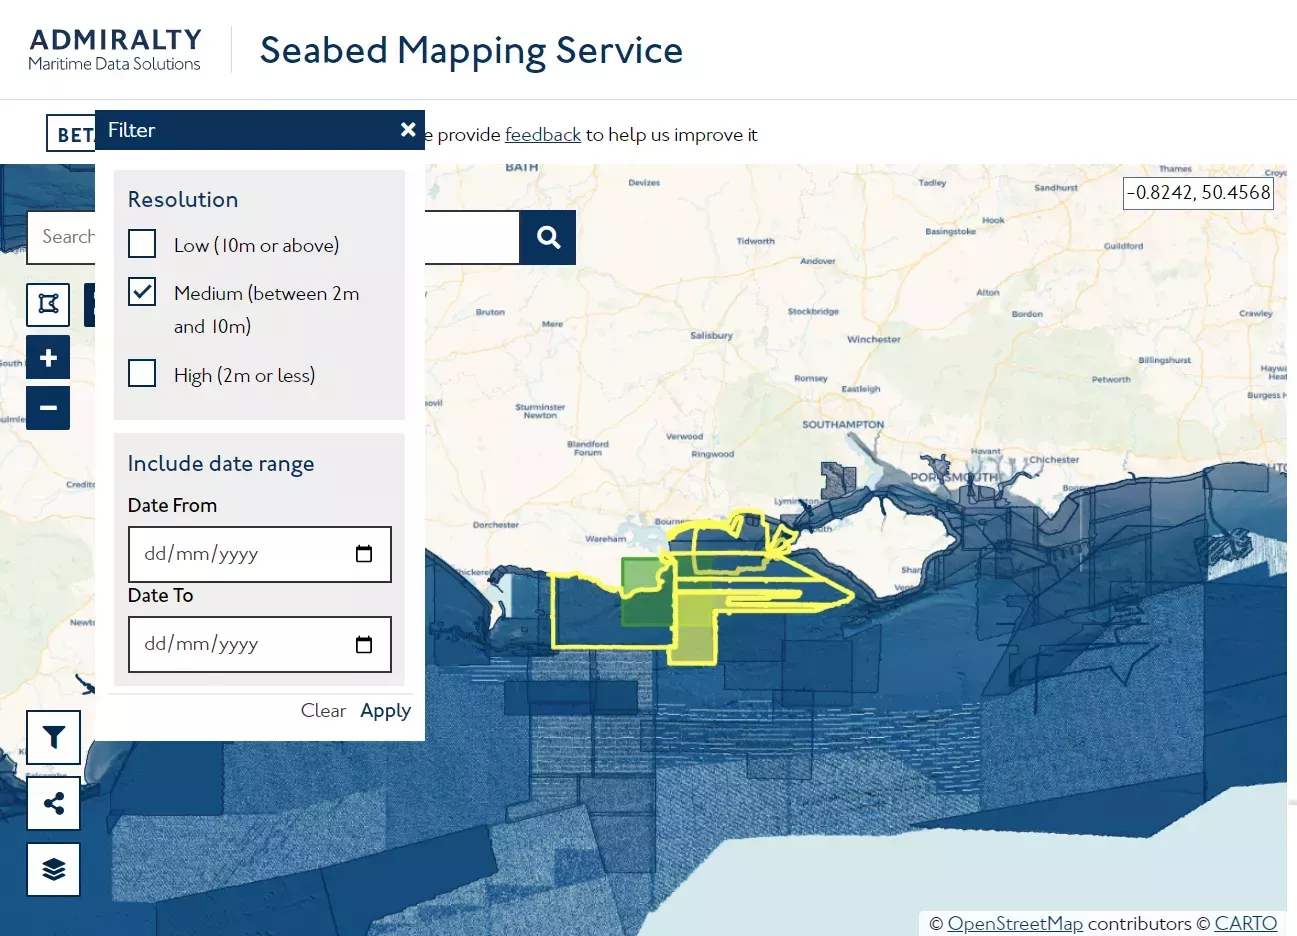Viewport: 1297px width, 936px height.
Task: Open the share map button
Action: (x=54, y=803)
